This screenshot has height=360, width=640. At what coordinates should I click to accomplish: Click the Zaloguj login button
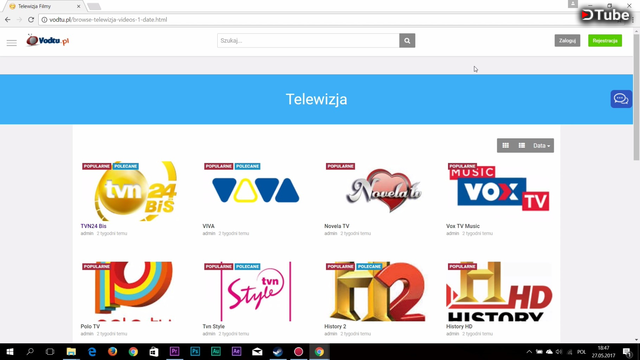(x=567, y=40)
